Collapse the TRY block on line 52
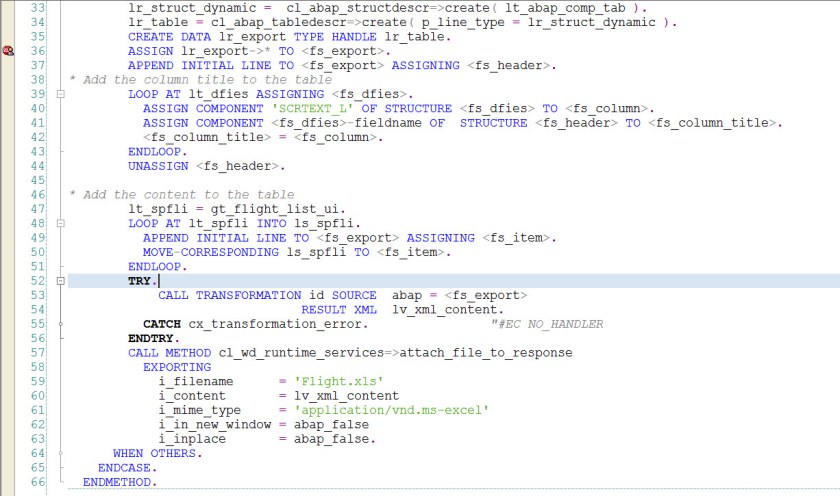This screenshot has width=840, height=496. click(x=61, y=281)
